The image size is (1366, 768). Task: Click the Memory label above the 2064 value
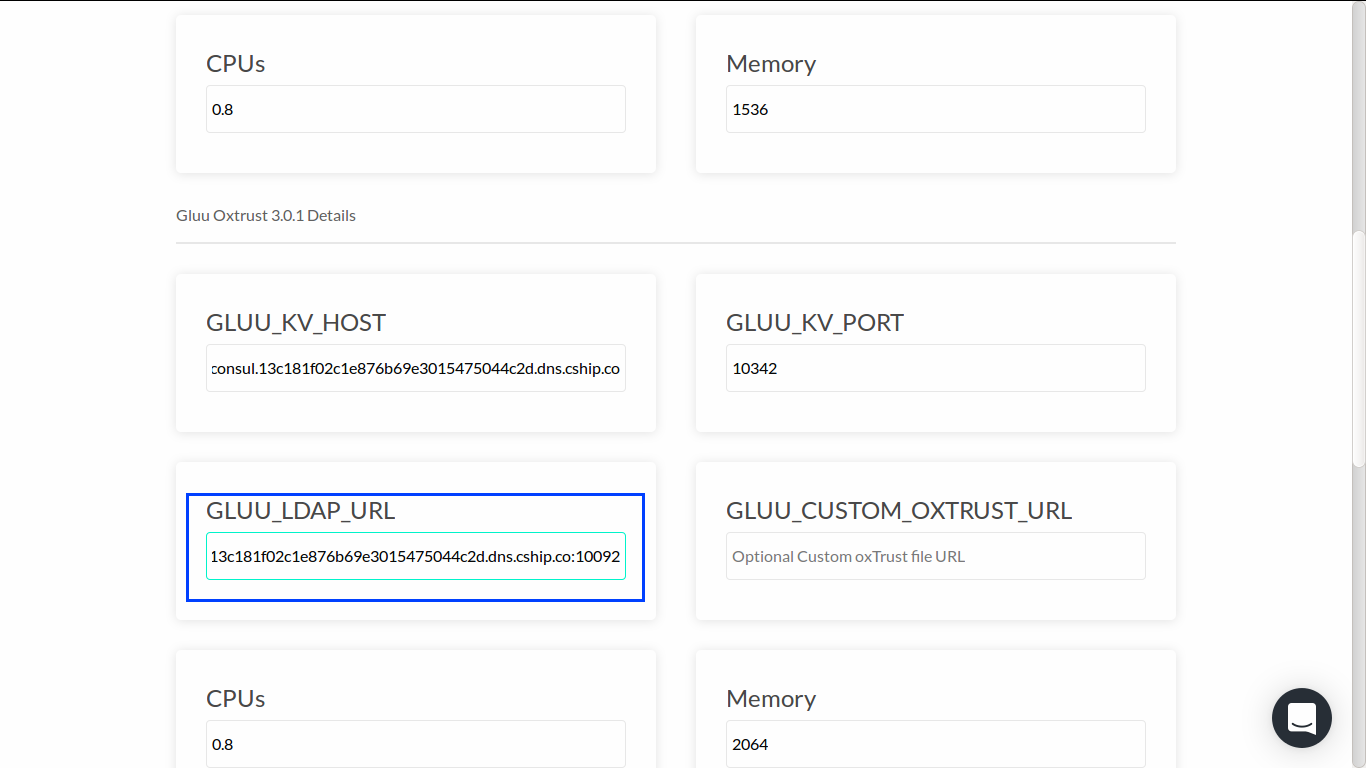[771, 699]
